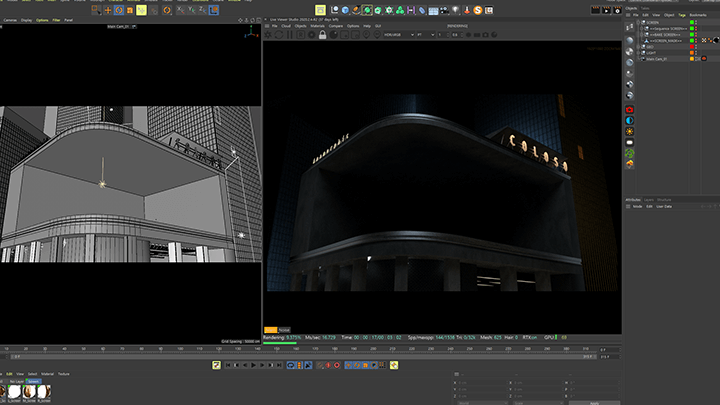
Task: Open the viewport Cameras menu
Action: coord(10,20)
